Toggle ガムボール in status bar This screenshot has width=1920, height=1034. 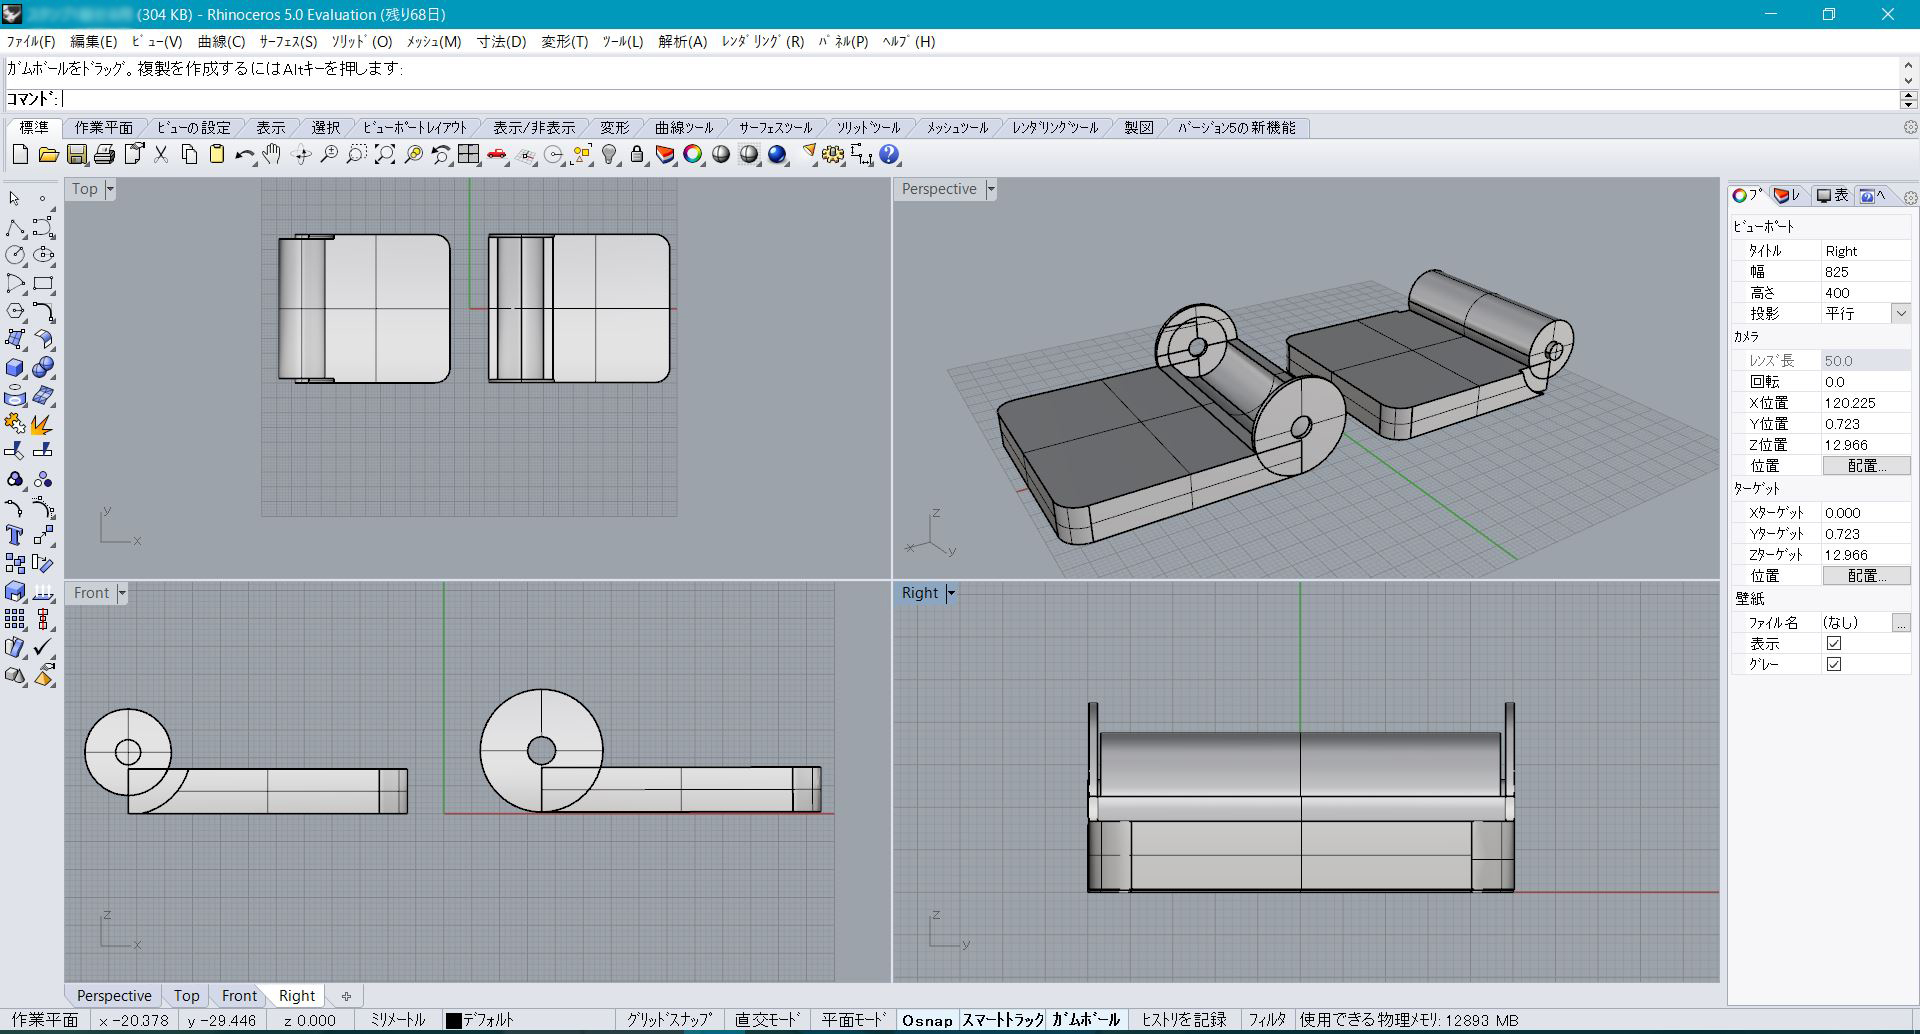[1086, 1020]
